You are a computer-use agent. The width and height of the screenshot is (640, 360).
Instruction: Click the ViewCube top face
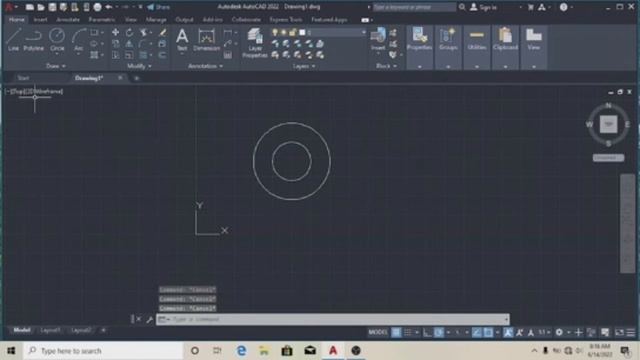pyautogui.click(x=608, y=124)
